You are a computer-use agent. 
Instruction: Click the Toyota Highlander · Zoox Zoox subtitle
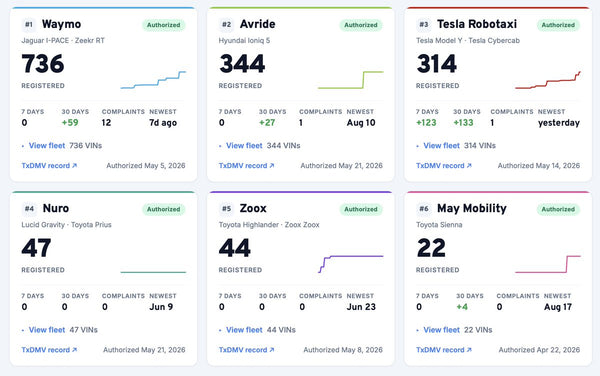269,225
